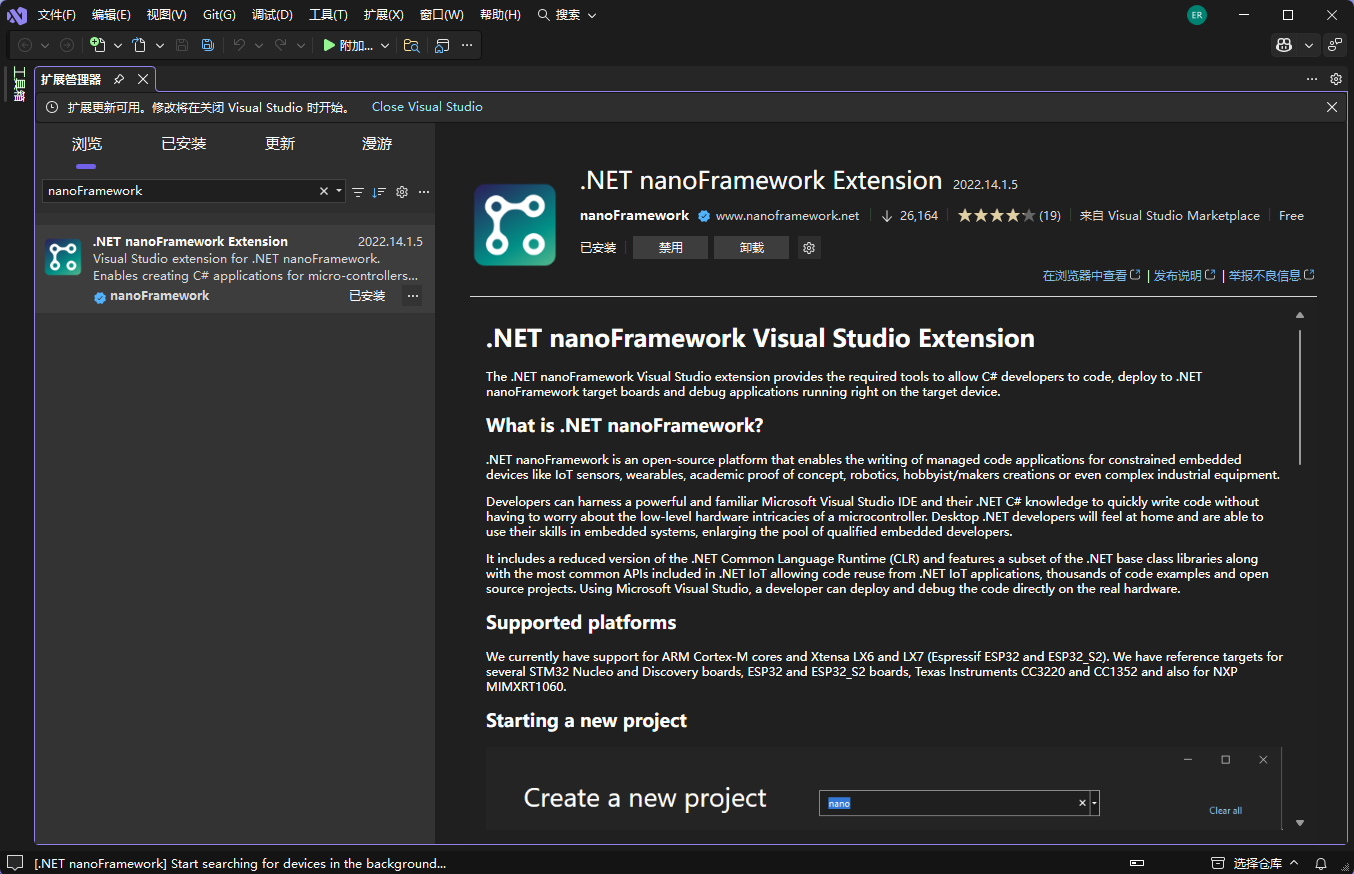Close the 扩展管理器 tab
Screen dimensions: 1354x874
pyautogui.click(x=143, y=79)
